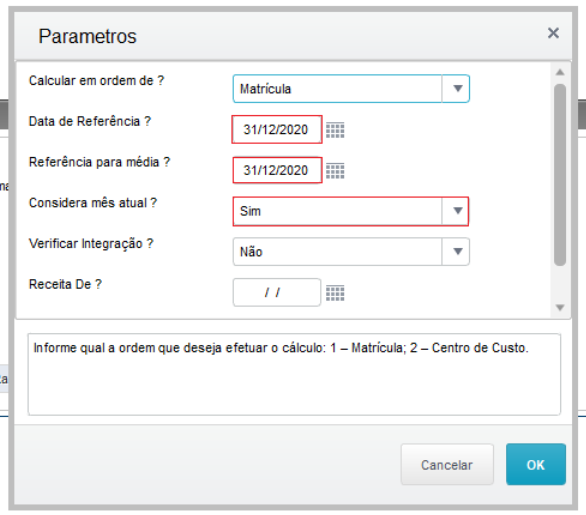Viewport: 586px width, 515px height.
Task: Click the Referência para média date field
Action: coord(277,170)
